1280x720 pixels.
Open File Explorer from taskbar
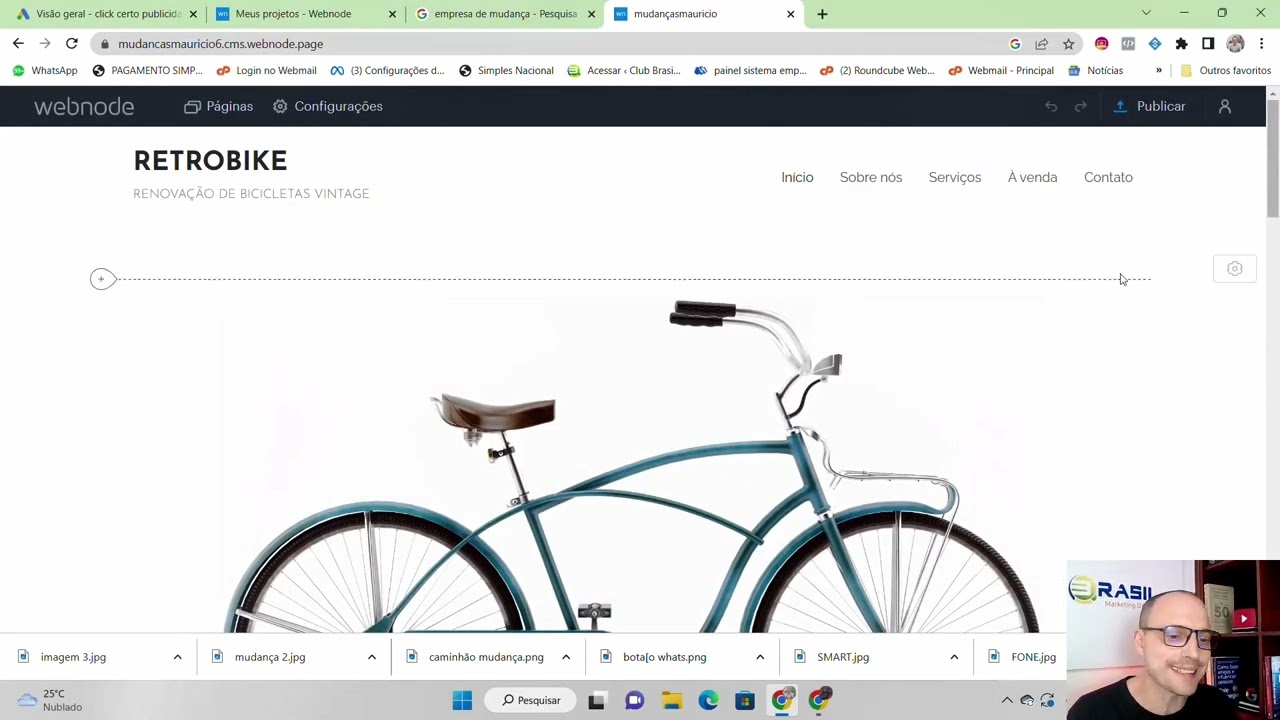point(671,700)
